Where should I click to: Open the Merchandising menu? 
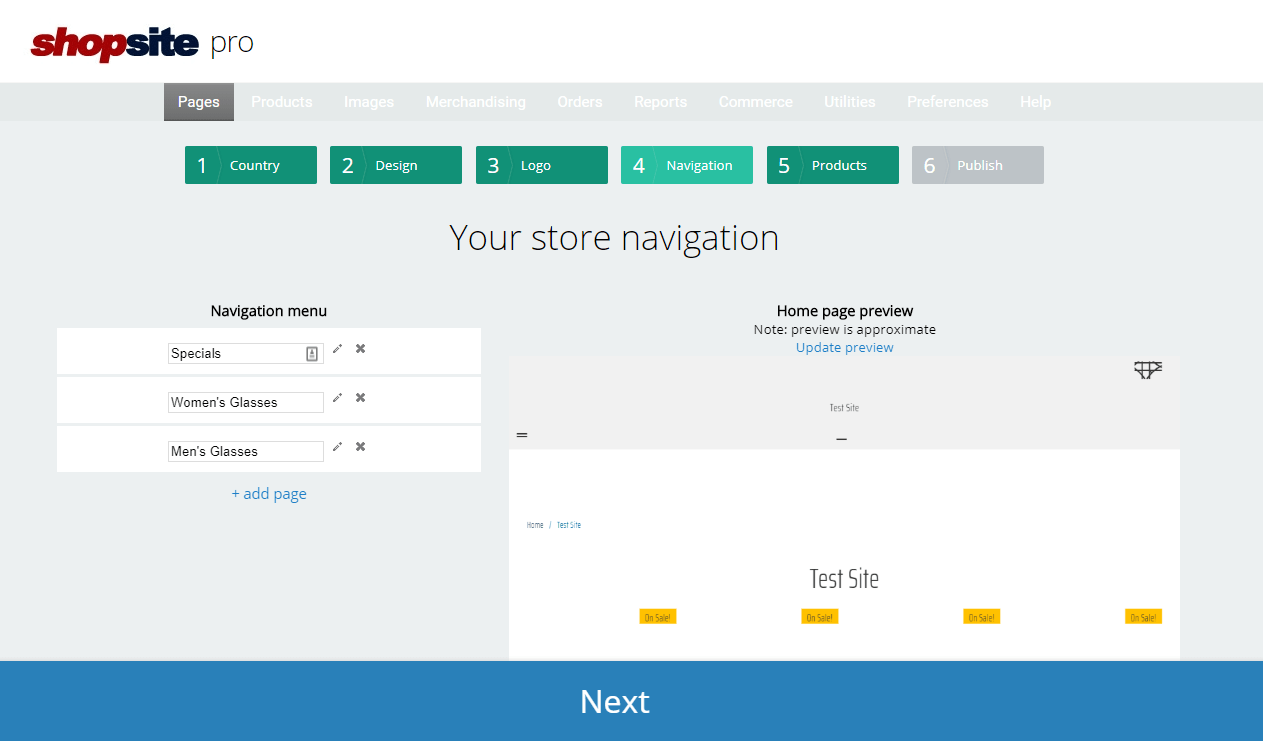coord(475,102)
